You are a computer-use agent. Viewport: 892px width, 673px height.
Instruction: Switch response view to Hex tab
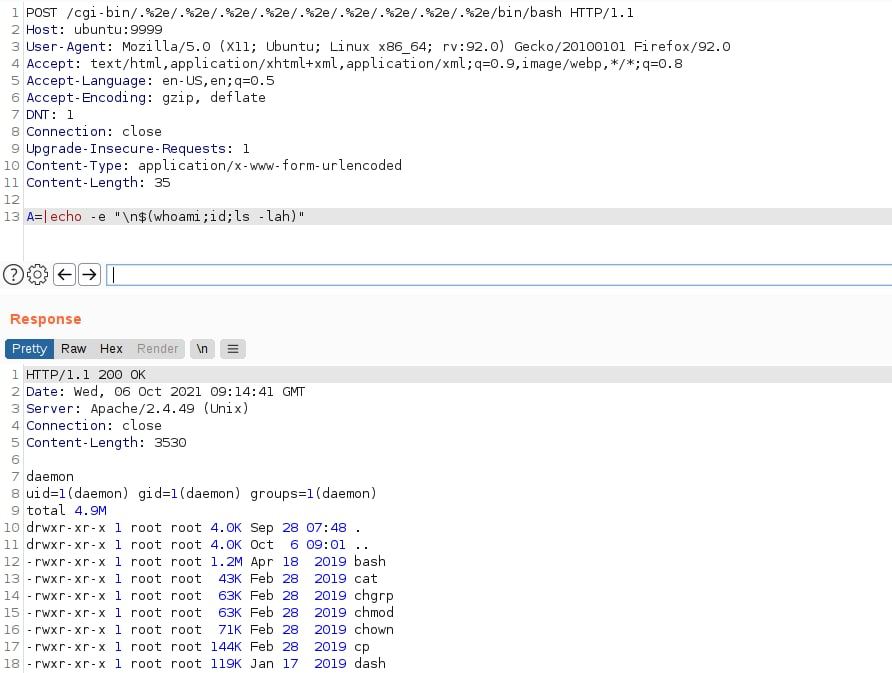click(x=111, y=349)
